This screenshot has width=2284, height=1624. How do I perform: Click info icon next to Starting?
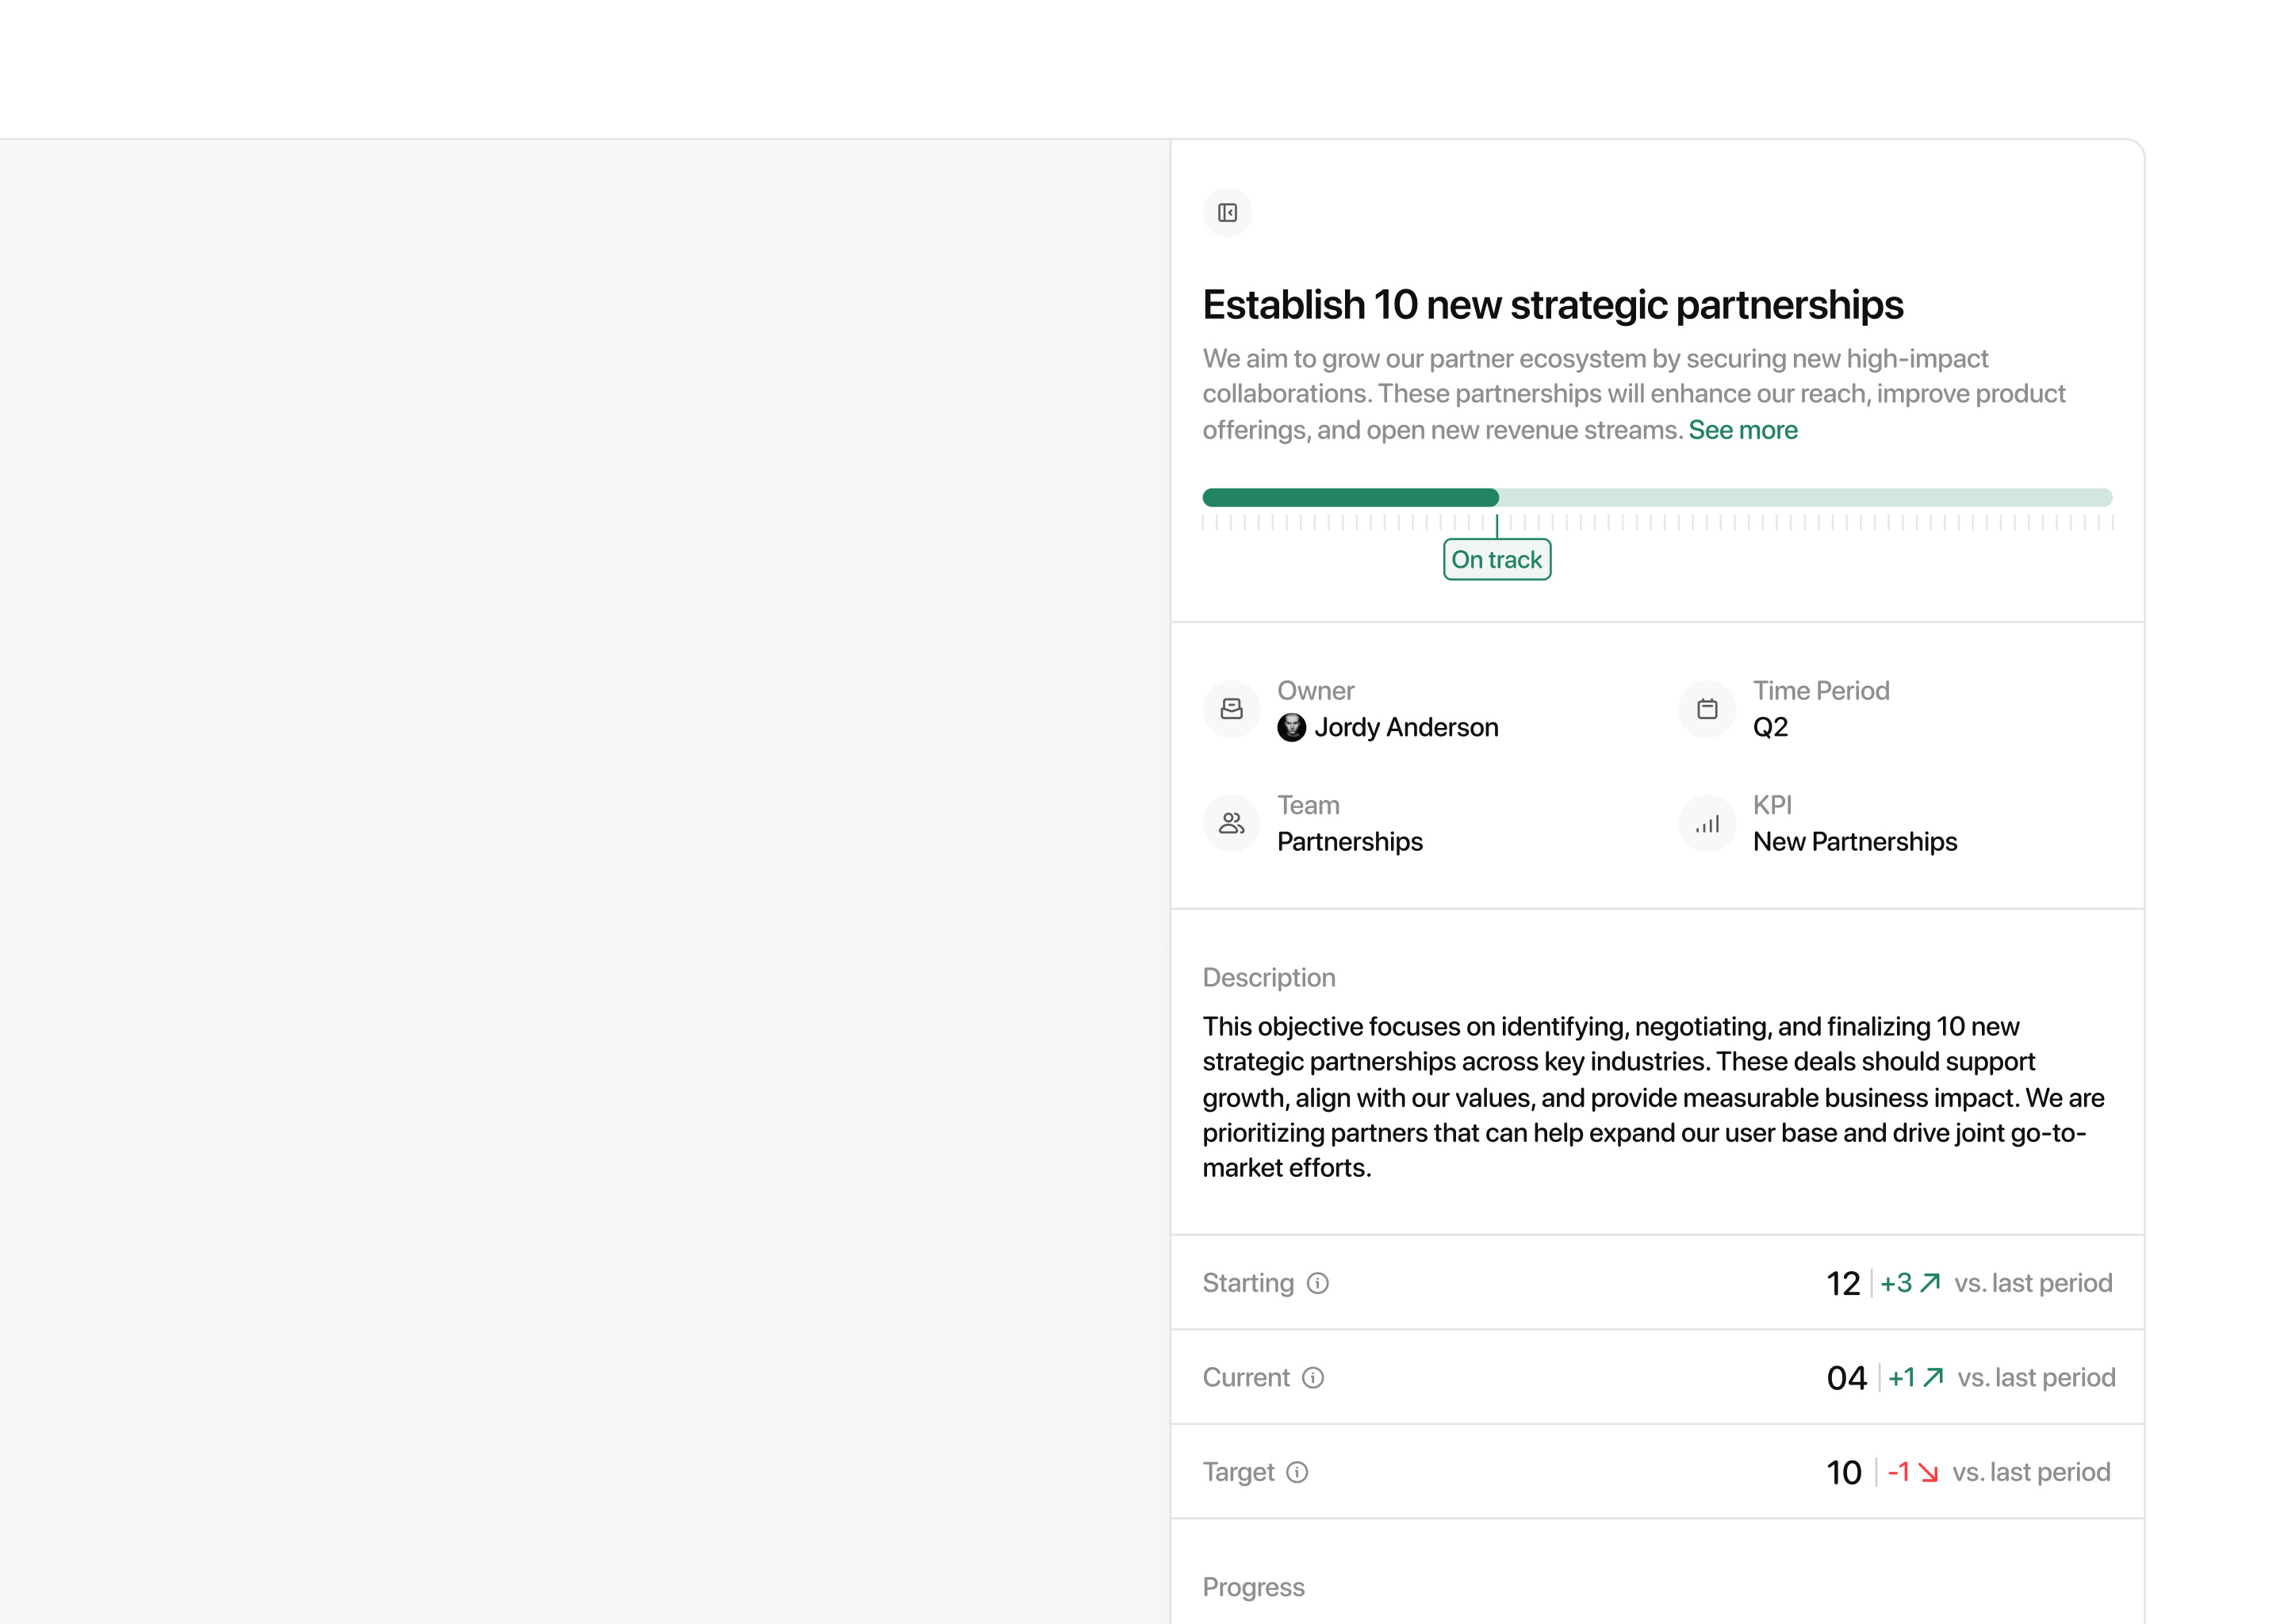pos(1318,1283)
